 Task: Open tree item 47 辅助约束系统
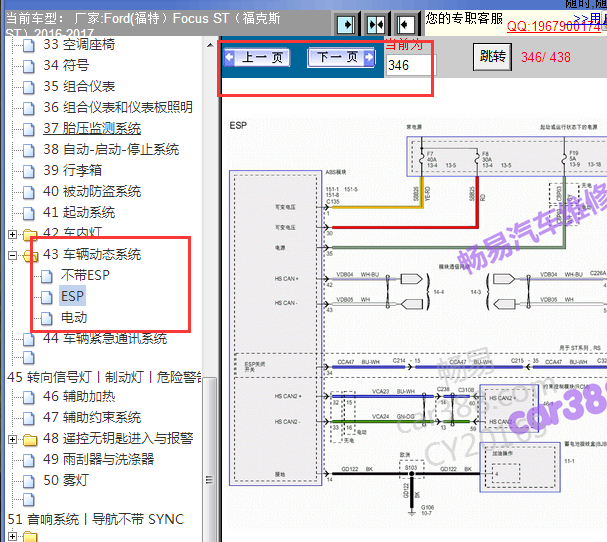point(92,417)
